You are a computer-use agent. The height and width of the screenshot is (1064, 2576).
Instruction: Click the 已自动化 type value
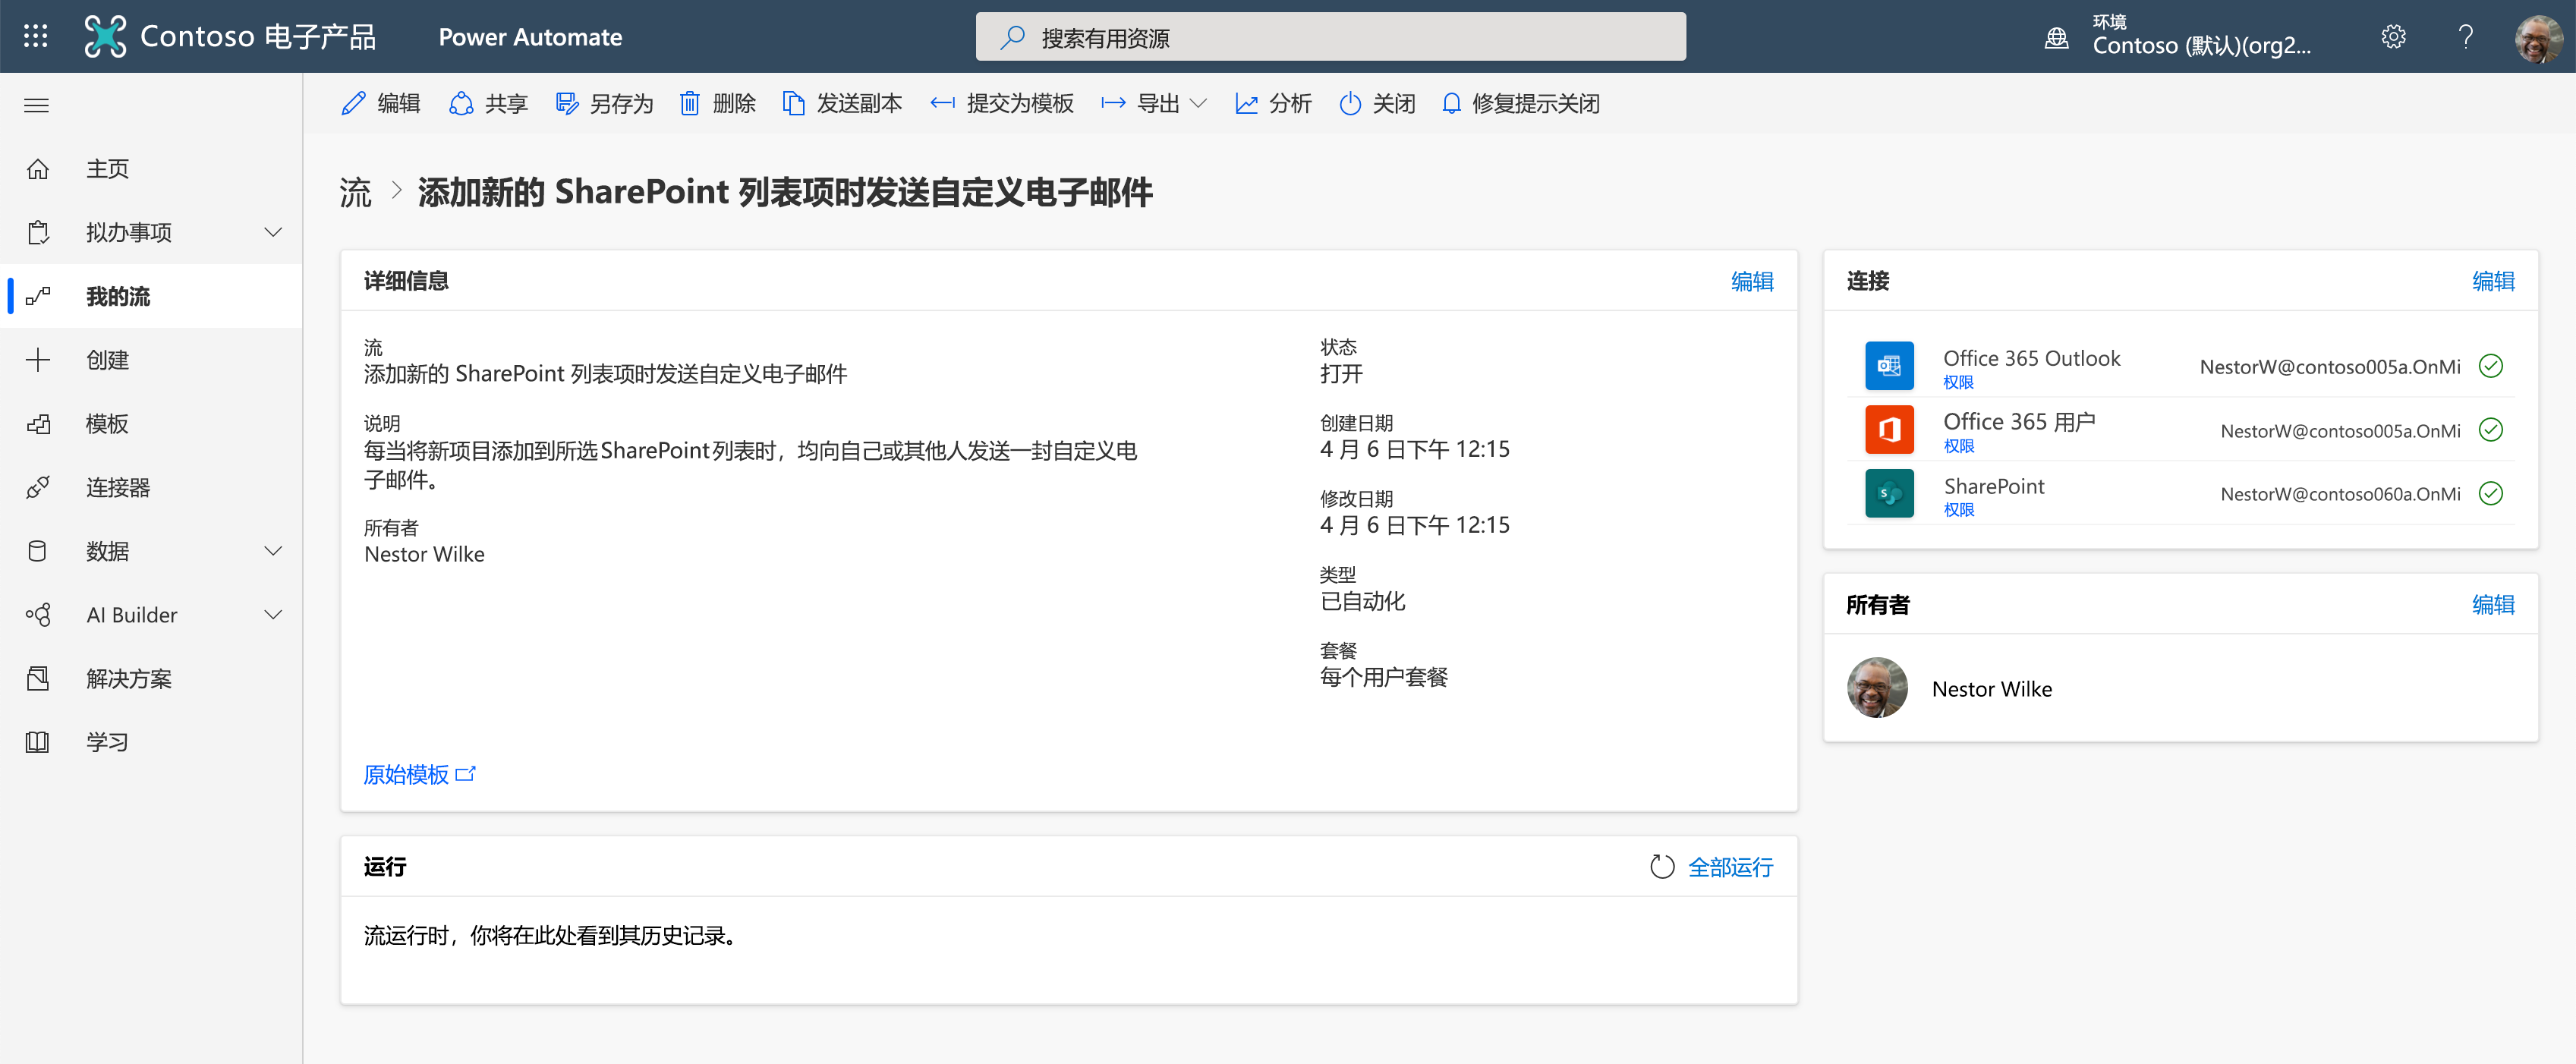pyautogui.click(x=1362, y=602)
